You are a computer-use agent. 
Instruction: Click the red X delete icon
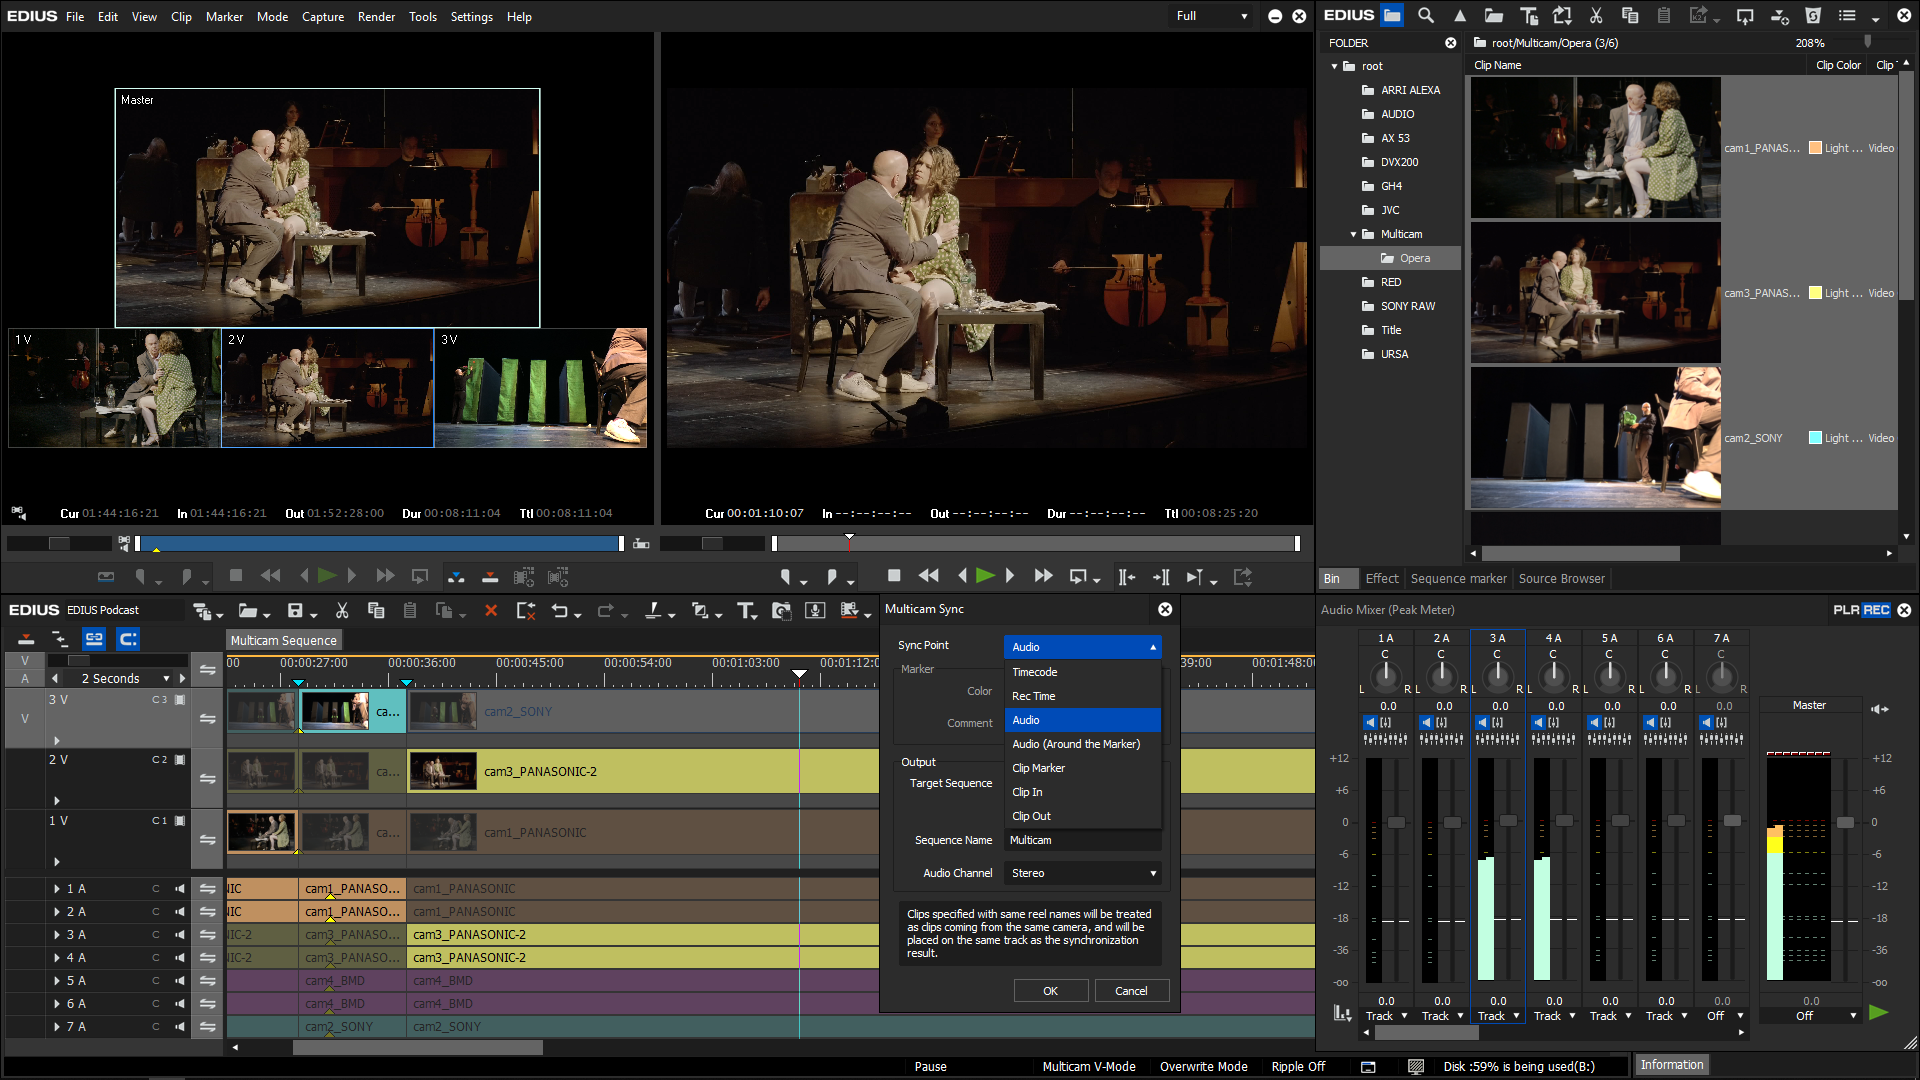491,611
